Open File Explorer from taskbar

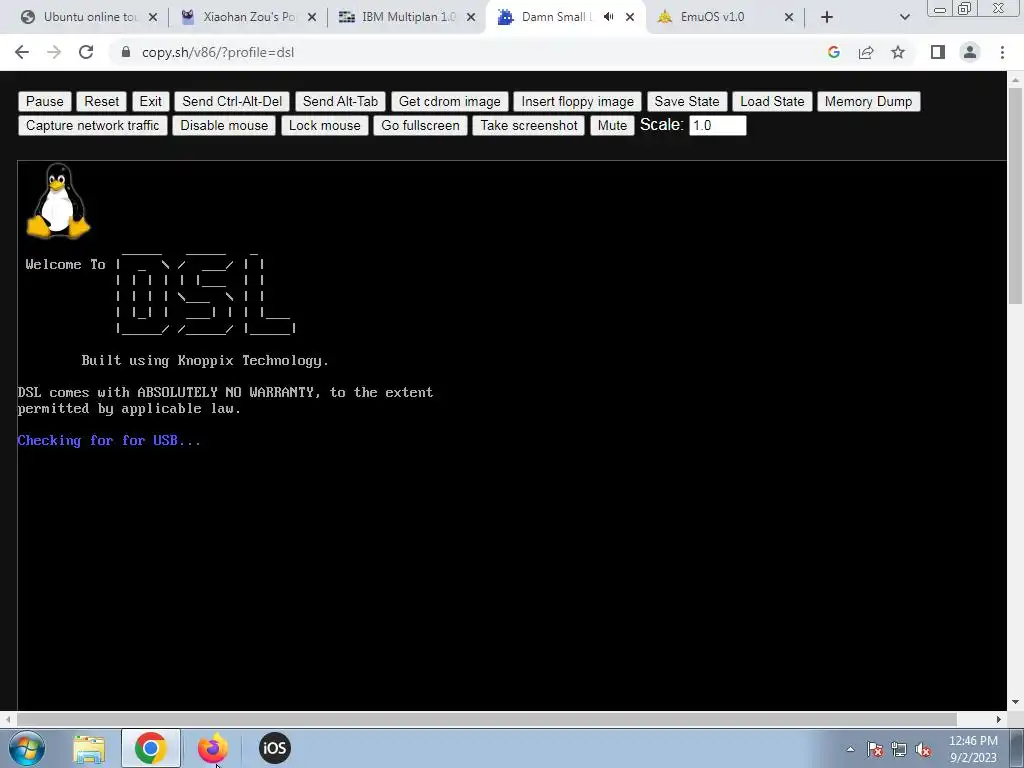89,748
